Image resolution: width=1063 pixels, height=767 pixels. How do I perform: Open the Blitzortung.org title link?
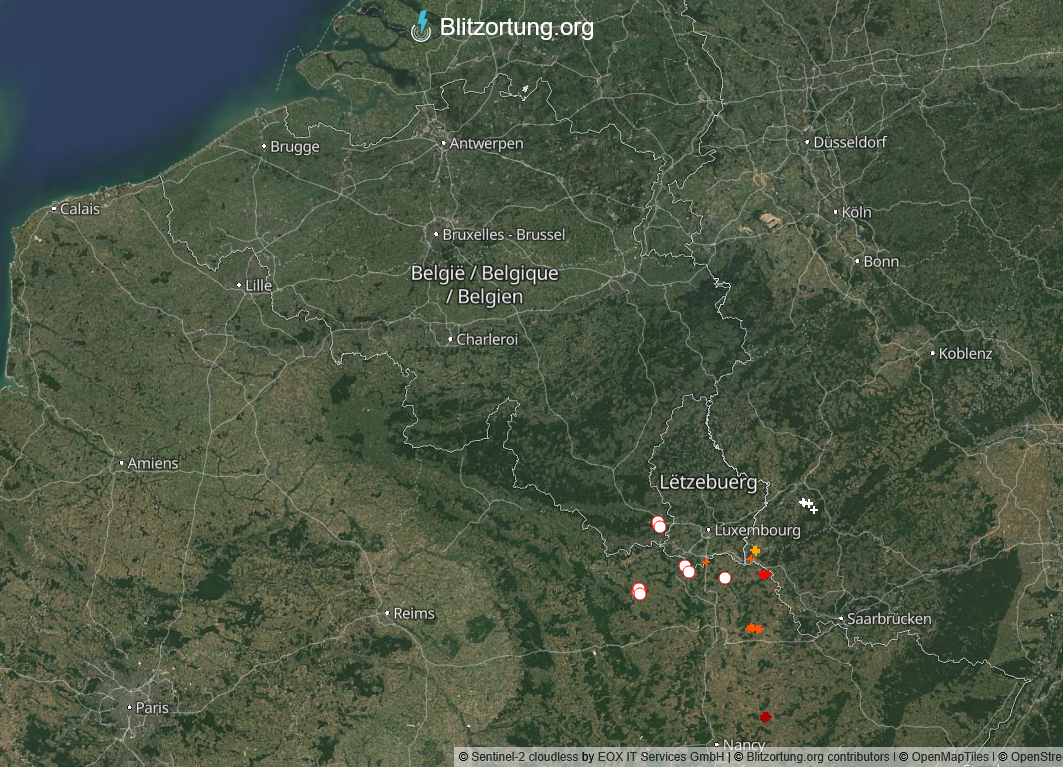pos(517,27)
